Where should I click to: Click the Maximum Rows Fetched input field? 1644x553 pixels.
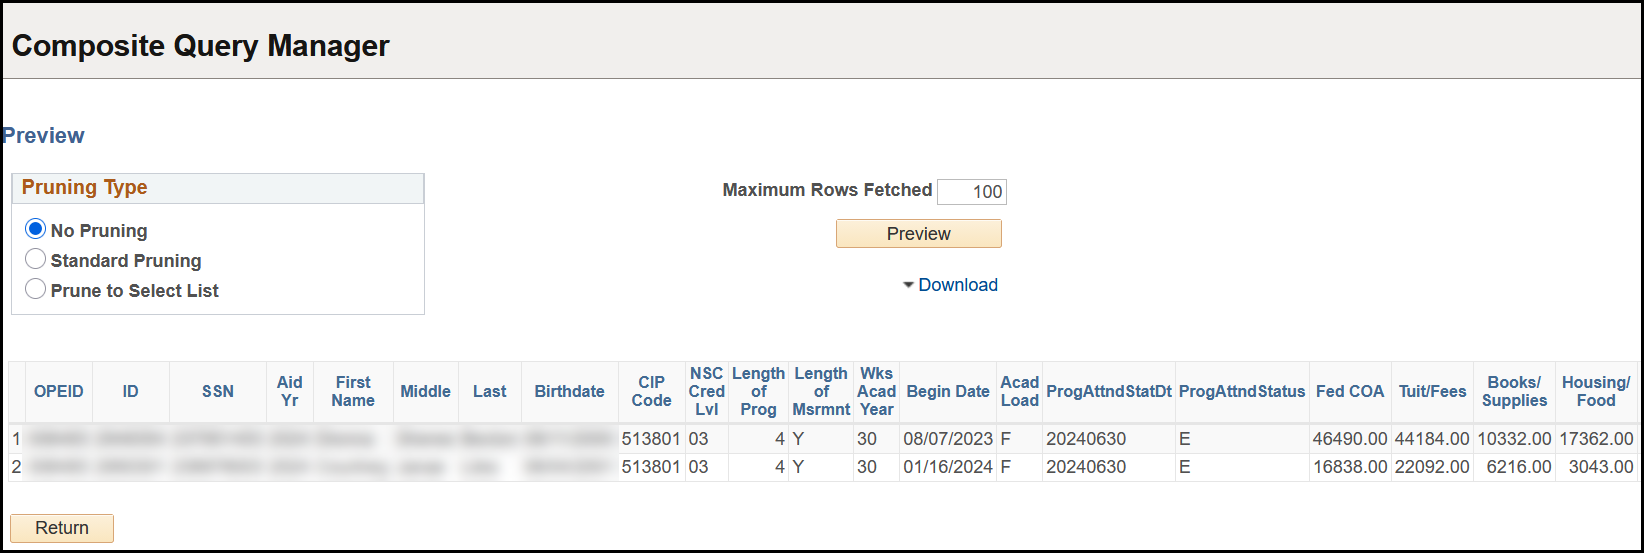click(x=971, y=191)
